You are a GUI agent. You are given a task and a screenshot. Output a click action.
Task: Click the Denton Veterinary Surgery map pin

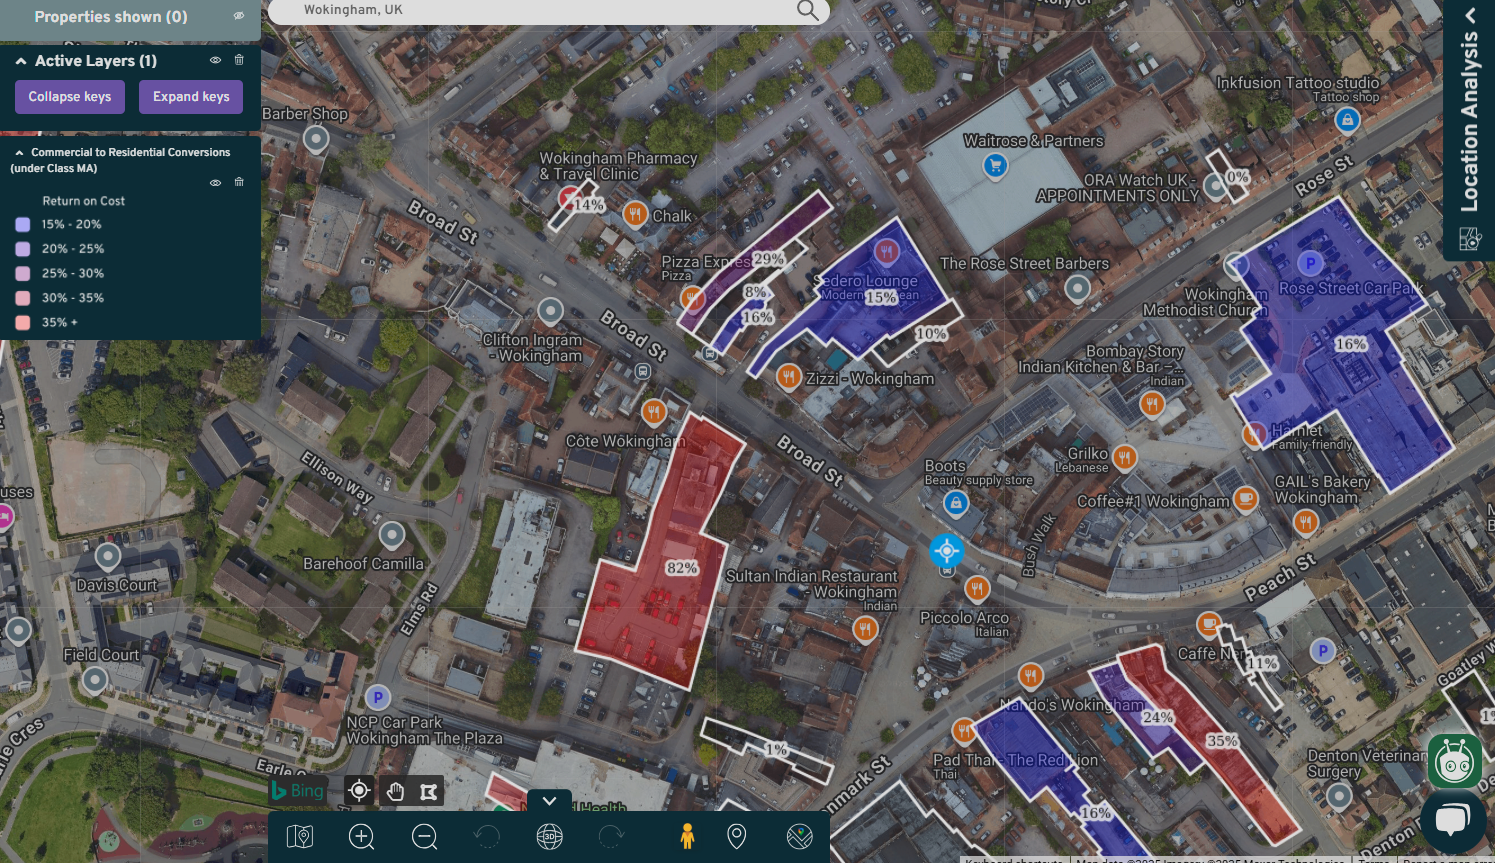[x=1339, y=797]
